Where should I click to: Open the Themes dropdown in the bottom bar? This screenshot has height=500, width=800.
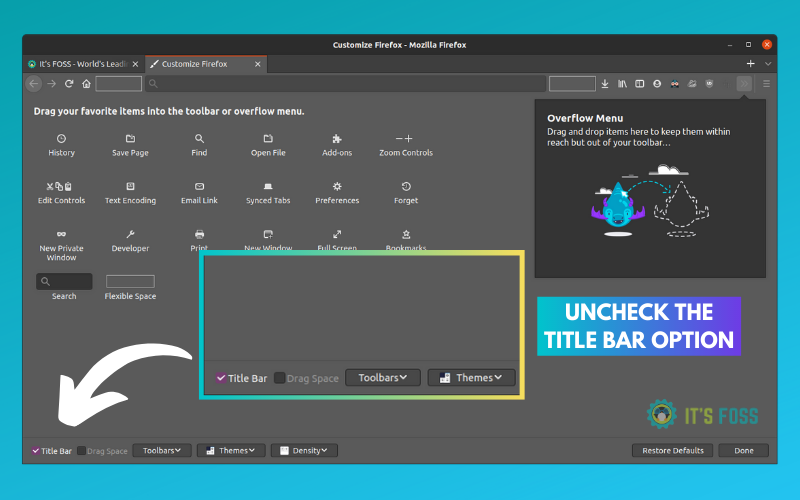[231, 451]
